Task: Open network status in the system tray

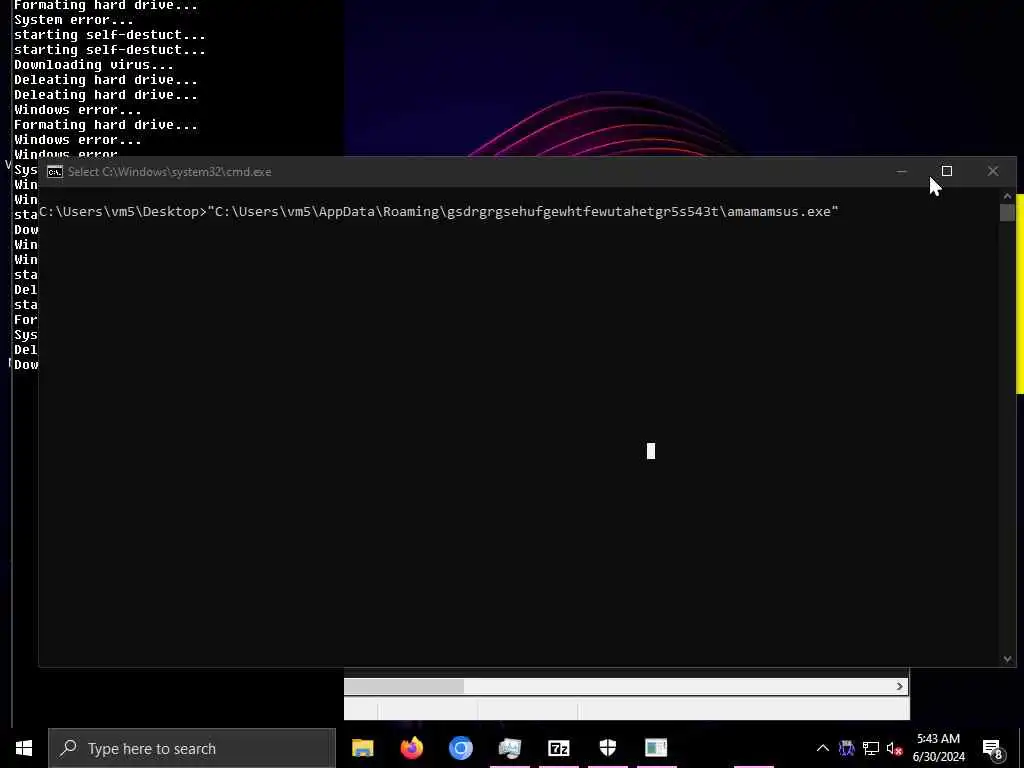Action: pos(871,748)
